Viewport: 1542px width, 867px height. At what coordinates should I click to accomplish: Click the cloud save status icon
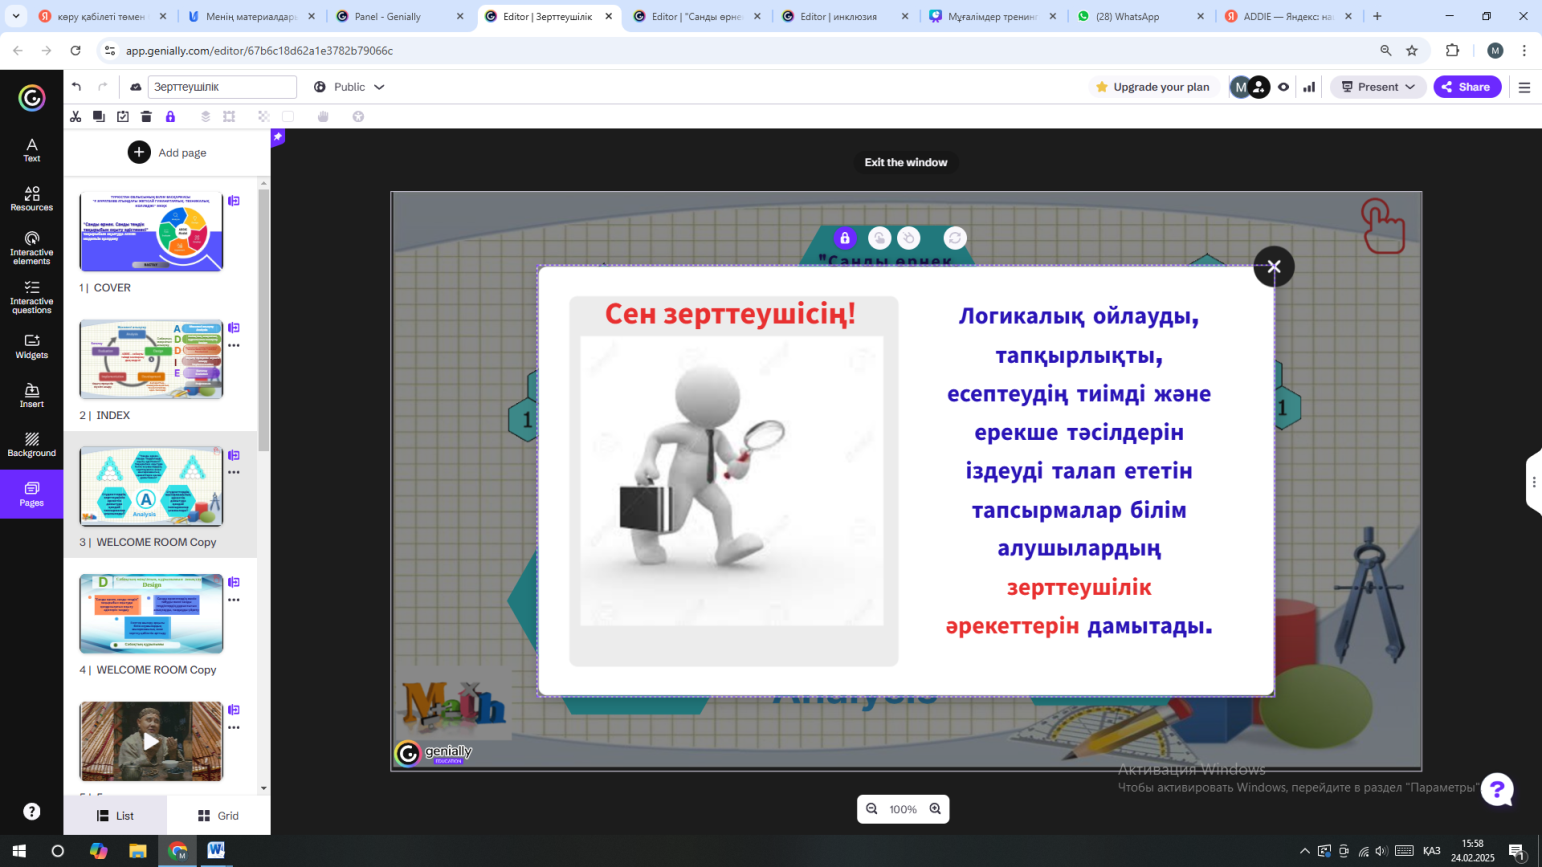pyautogui.click(x=136, y=87)
